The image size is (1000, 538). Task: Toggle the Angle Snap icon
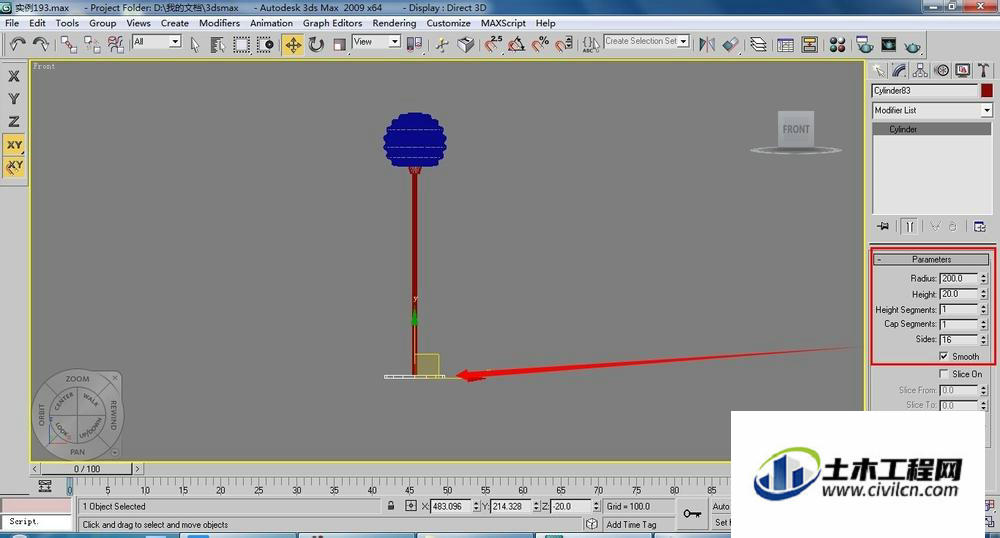[x=517, y=44]
